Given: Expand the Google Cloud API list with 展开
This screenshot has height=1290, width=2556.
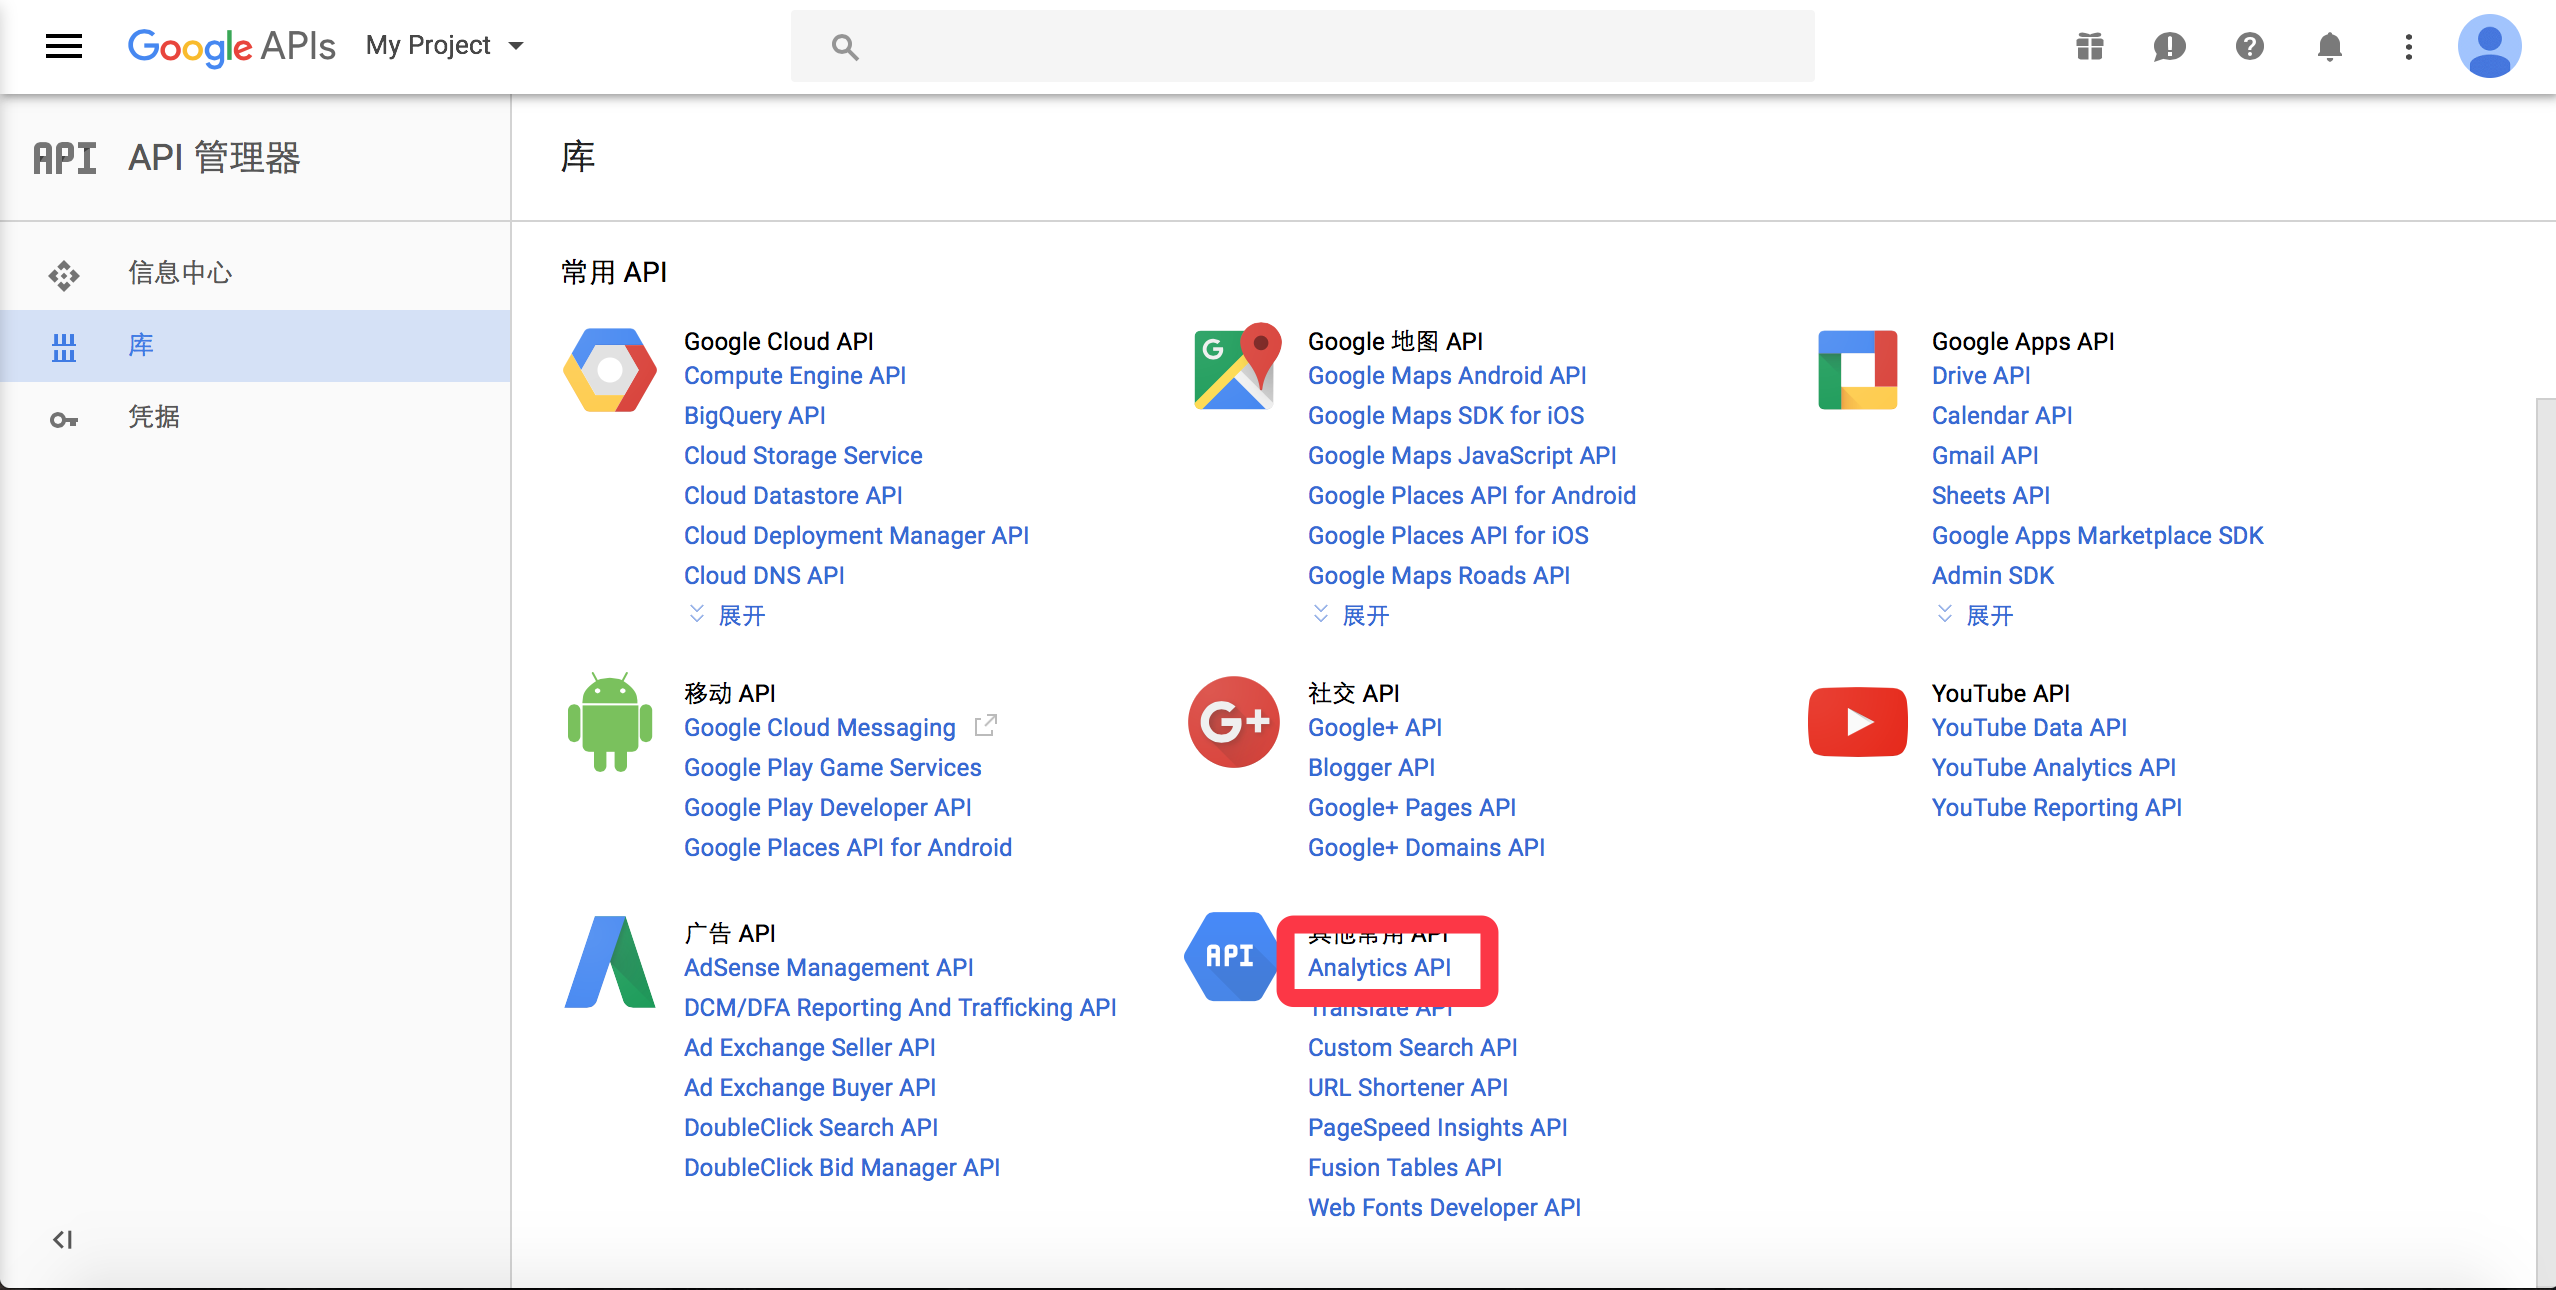Looking at the screenshot, I should coord(728,615).
